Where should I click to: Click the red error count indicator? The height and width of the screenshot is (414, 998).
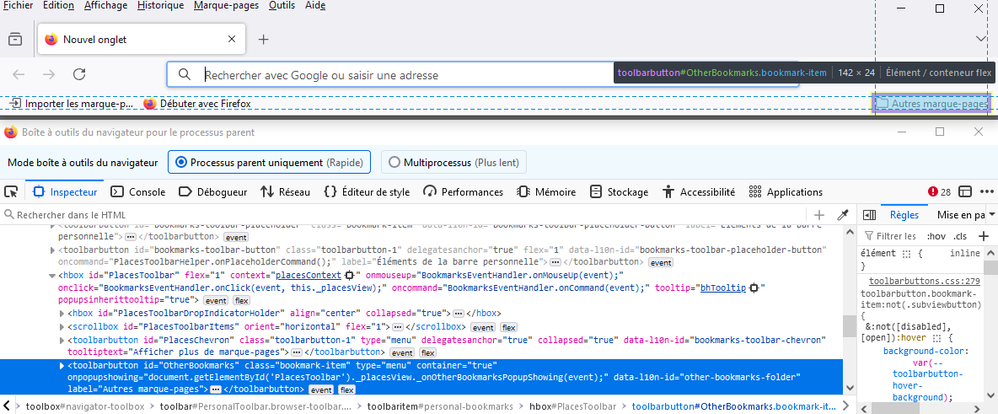939,192
